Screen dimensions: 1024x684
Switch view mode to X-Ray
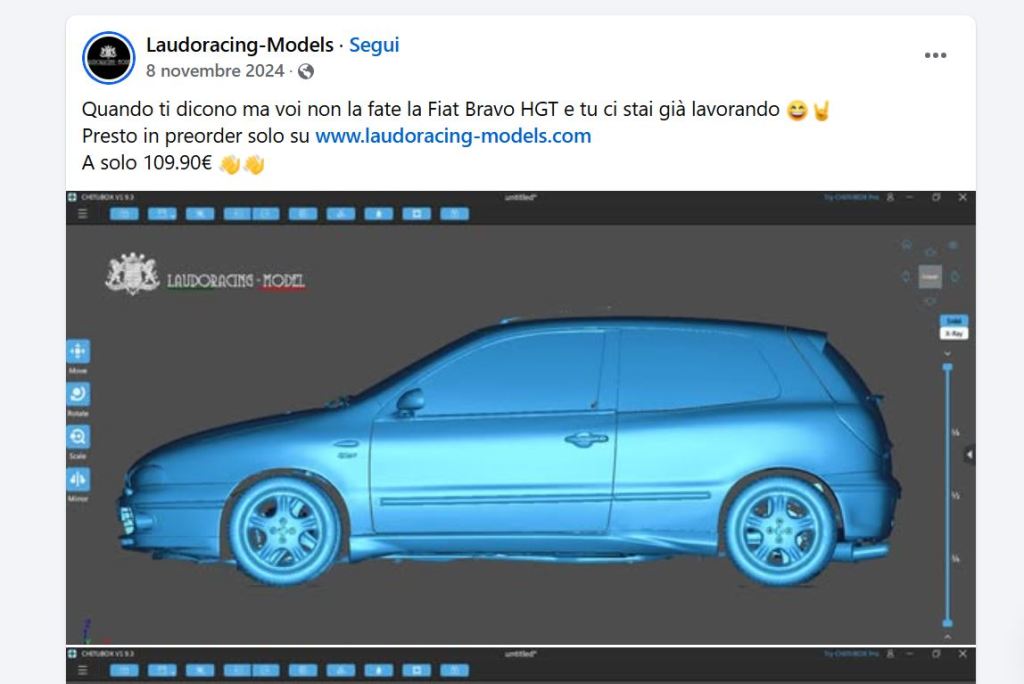click(953, 333)
